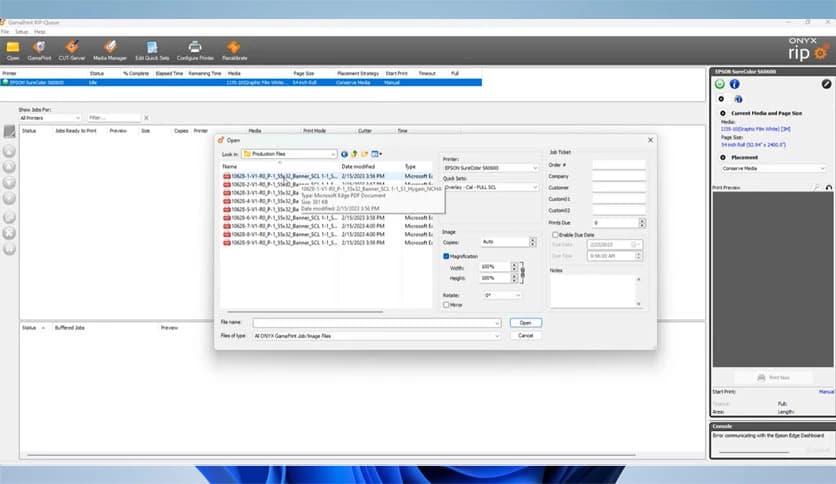Check the Enable Due Date box
The width and height of the screenshot is (836, 484).
(x=555, y=235)
